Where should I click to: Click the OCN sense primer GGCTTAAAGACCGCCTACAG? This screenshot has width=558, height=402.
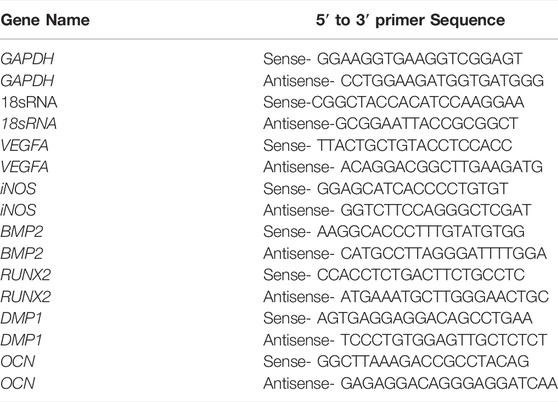tap(423, 361)
